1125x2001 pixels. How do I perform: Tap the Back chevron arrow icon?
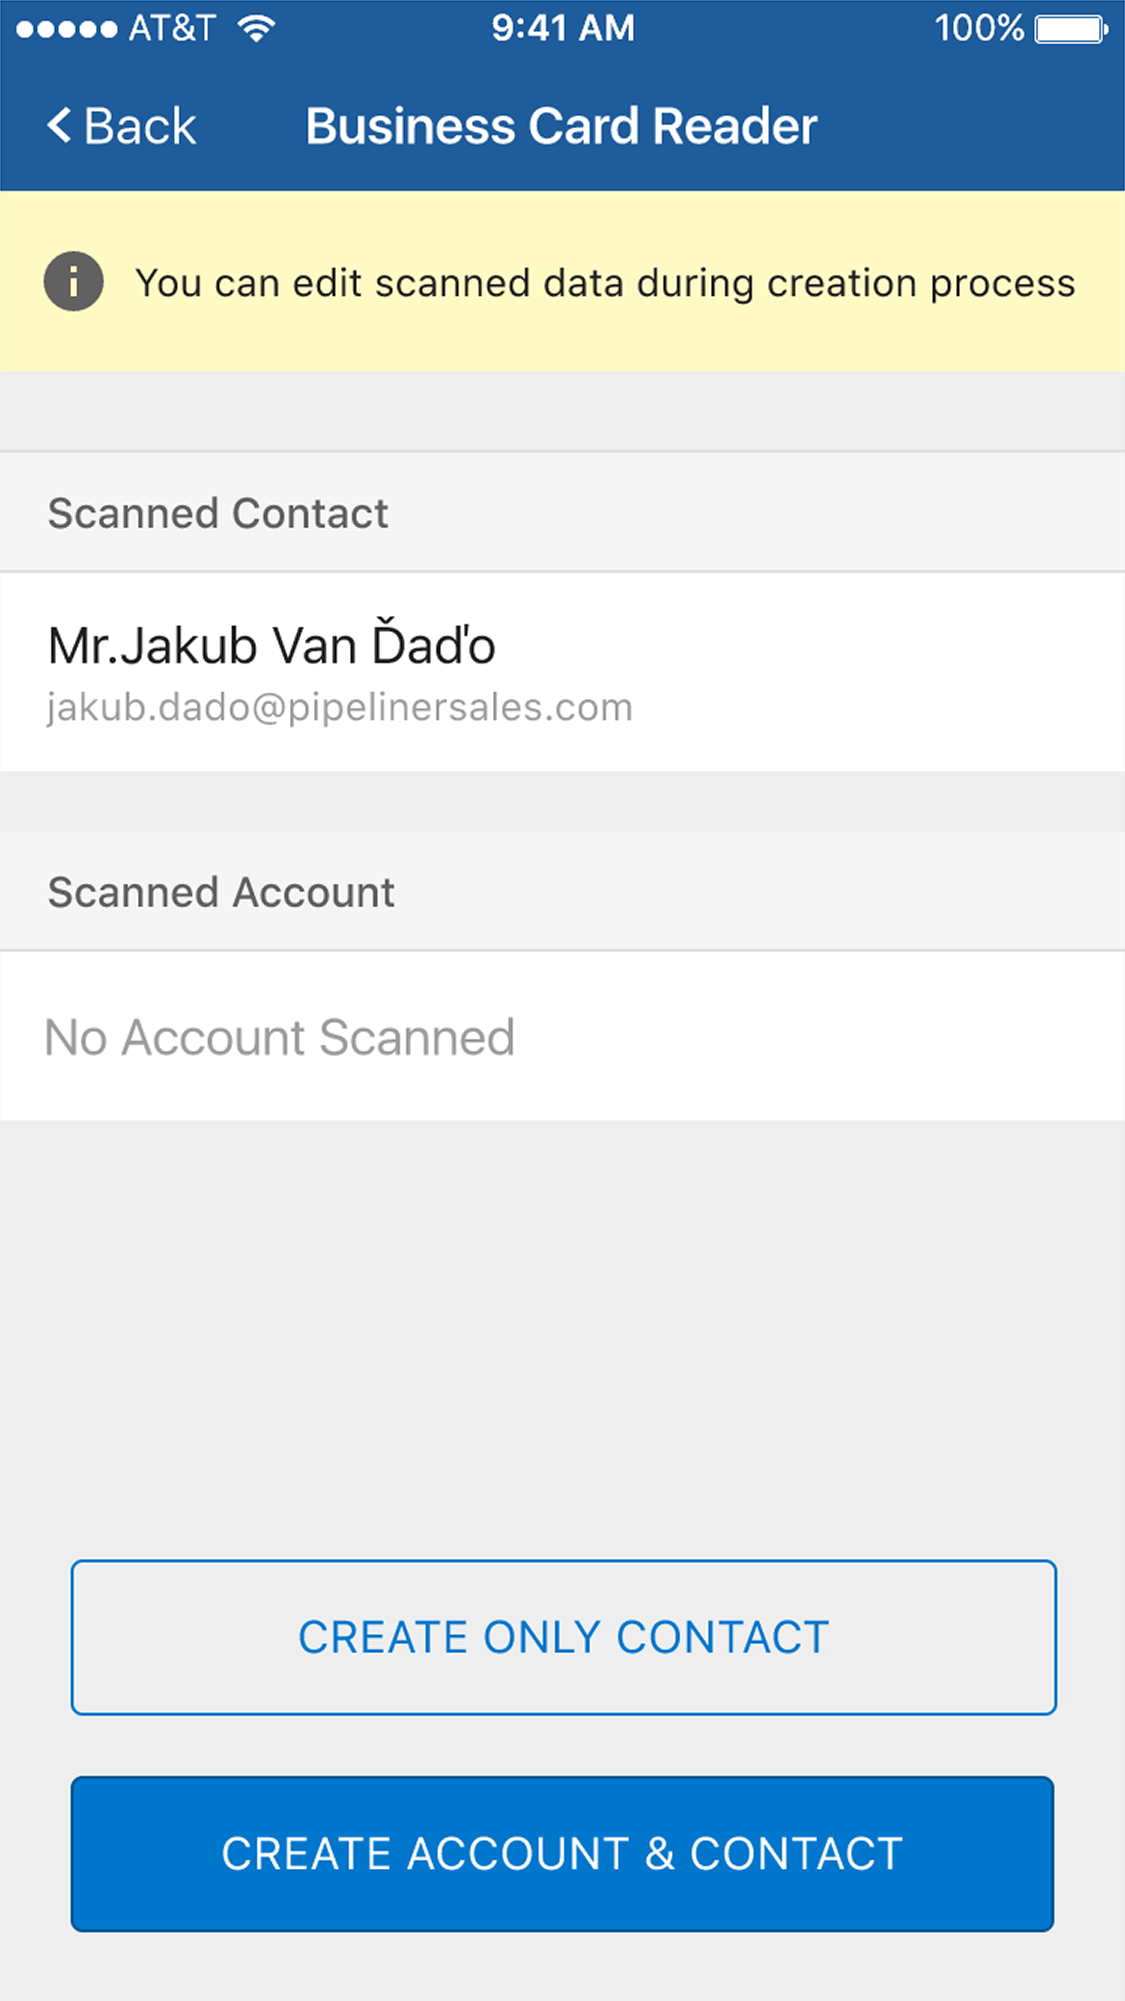(x=60, y=126)
